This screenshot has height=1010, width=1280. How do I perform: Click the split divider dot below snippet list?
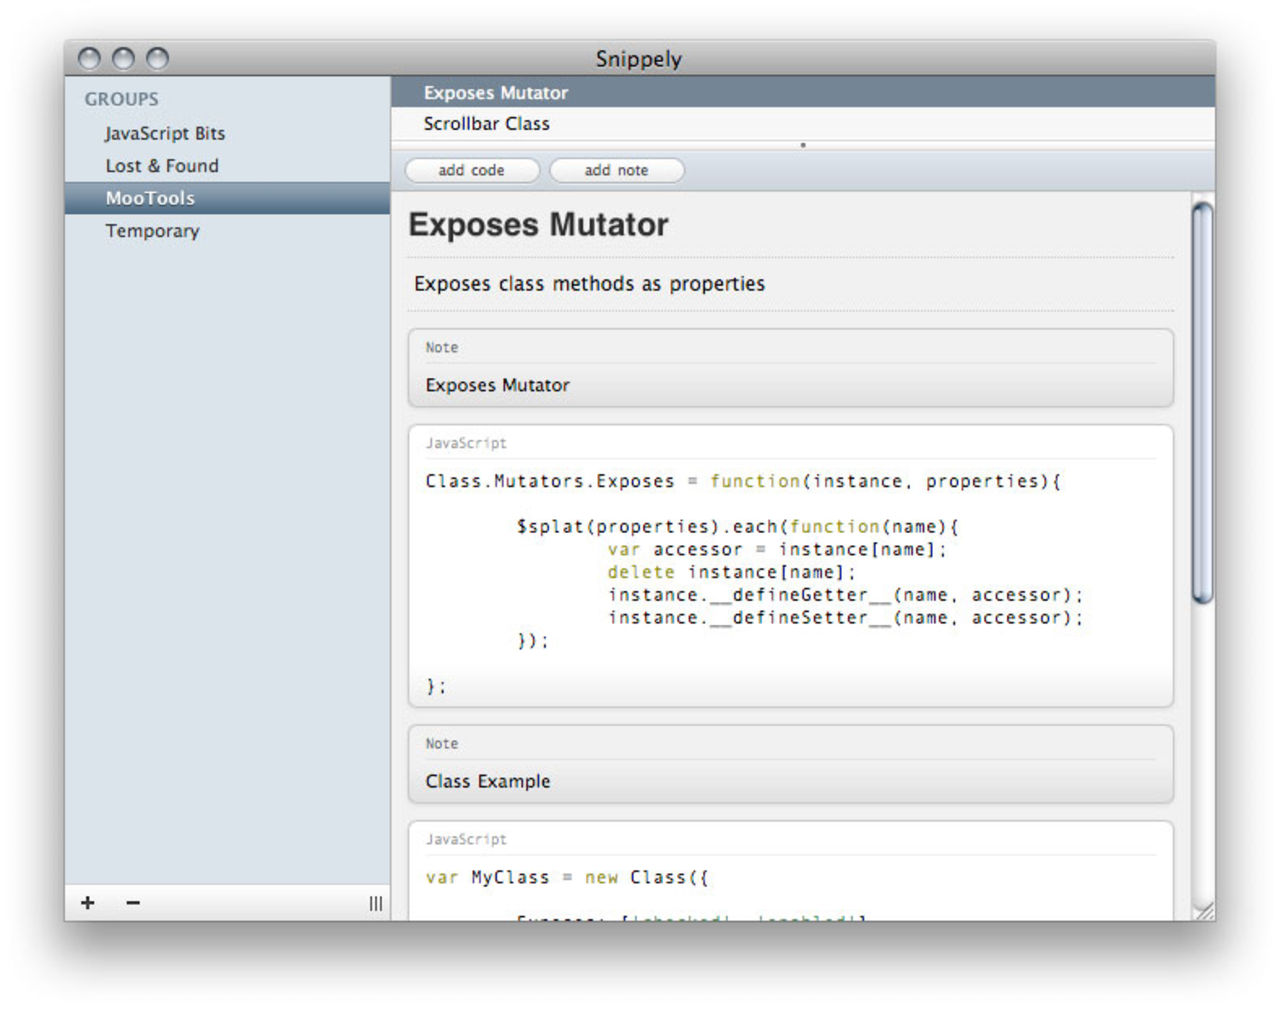802,145
